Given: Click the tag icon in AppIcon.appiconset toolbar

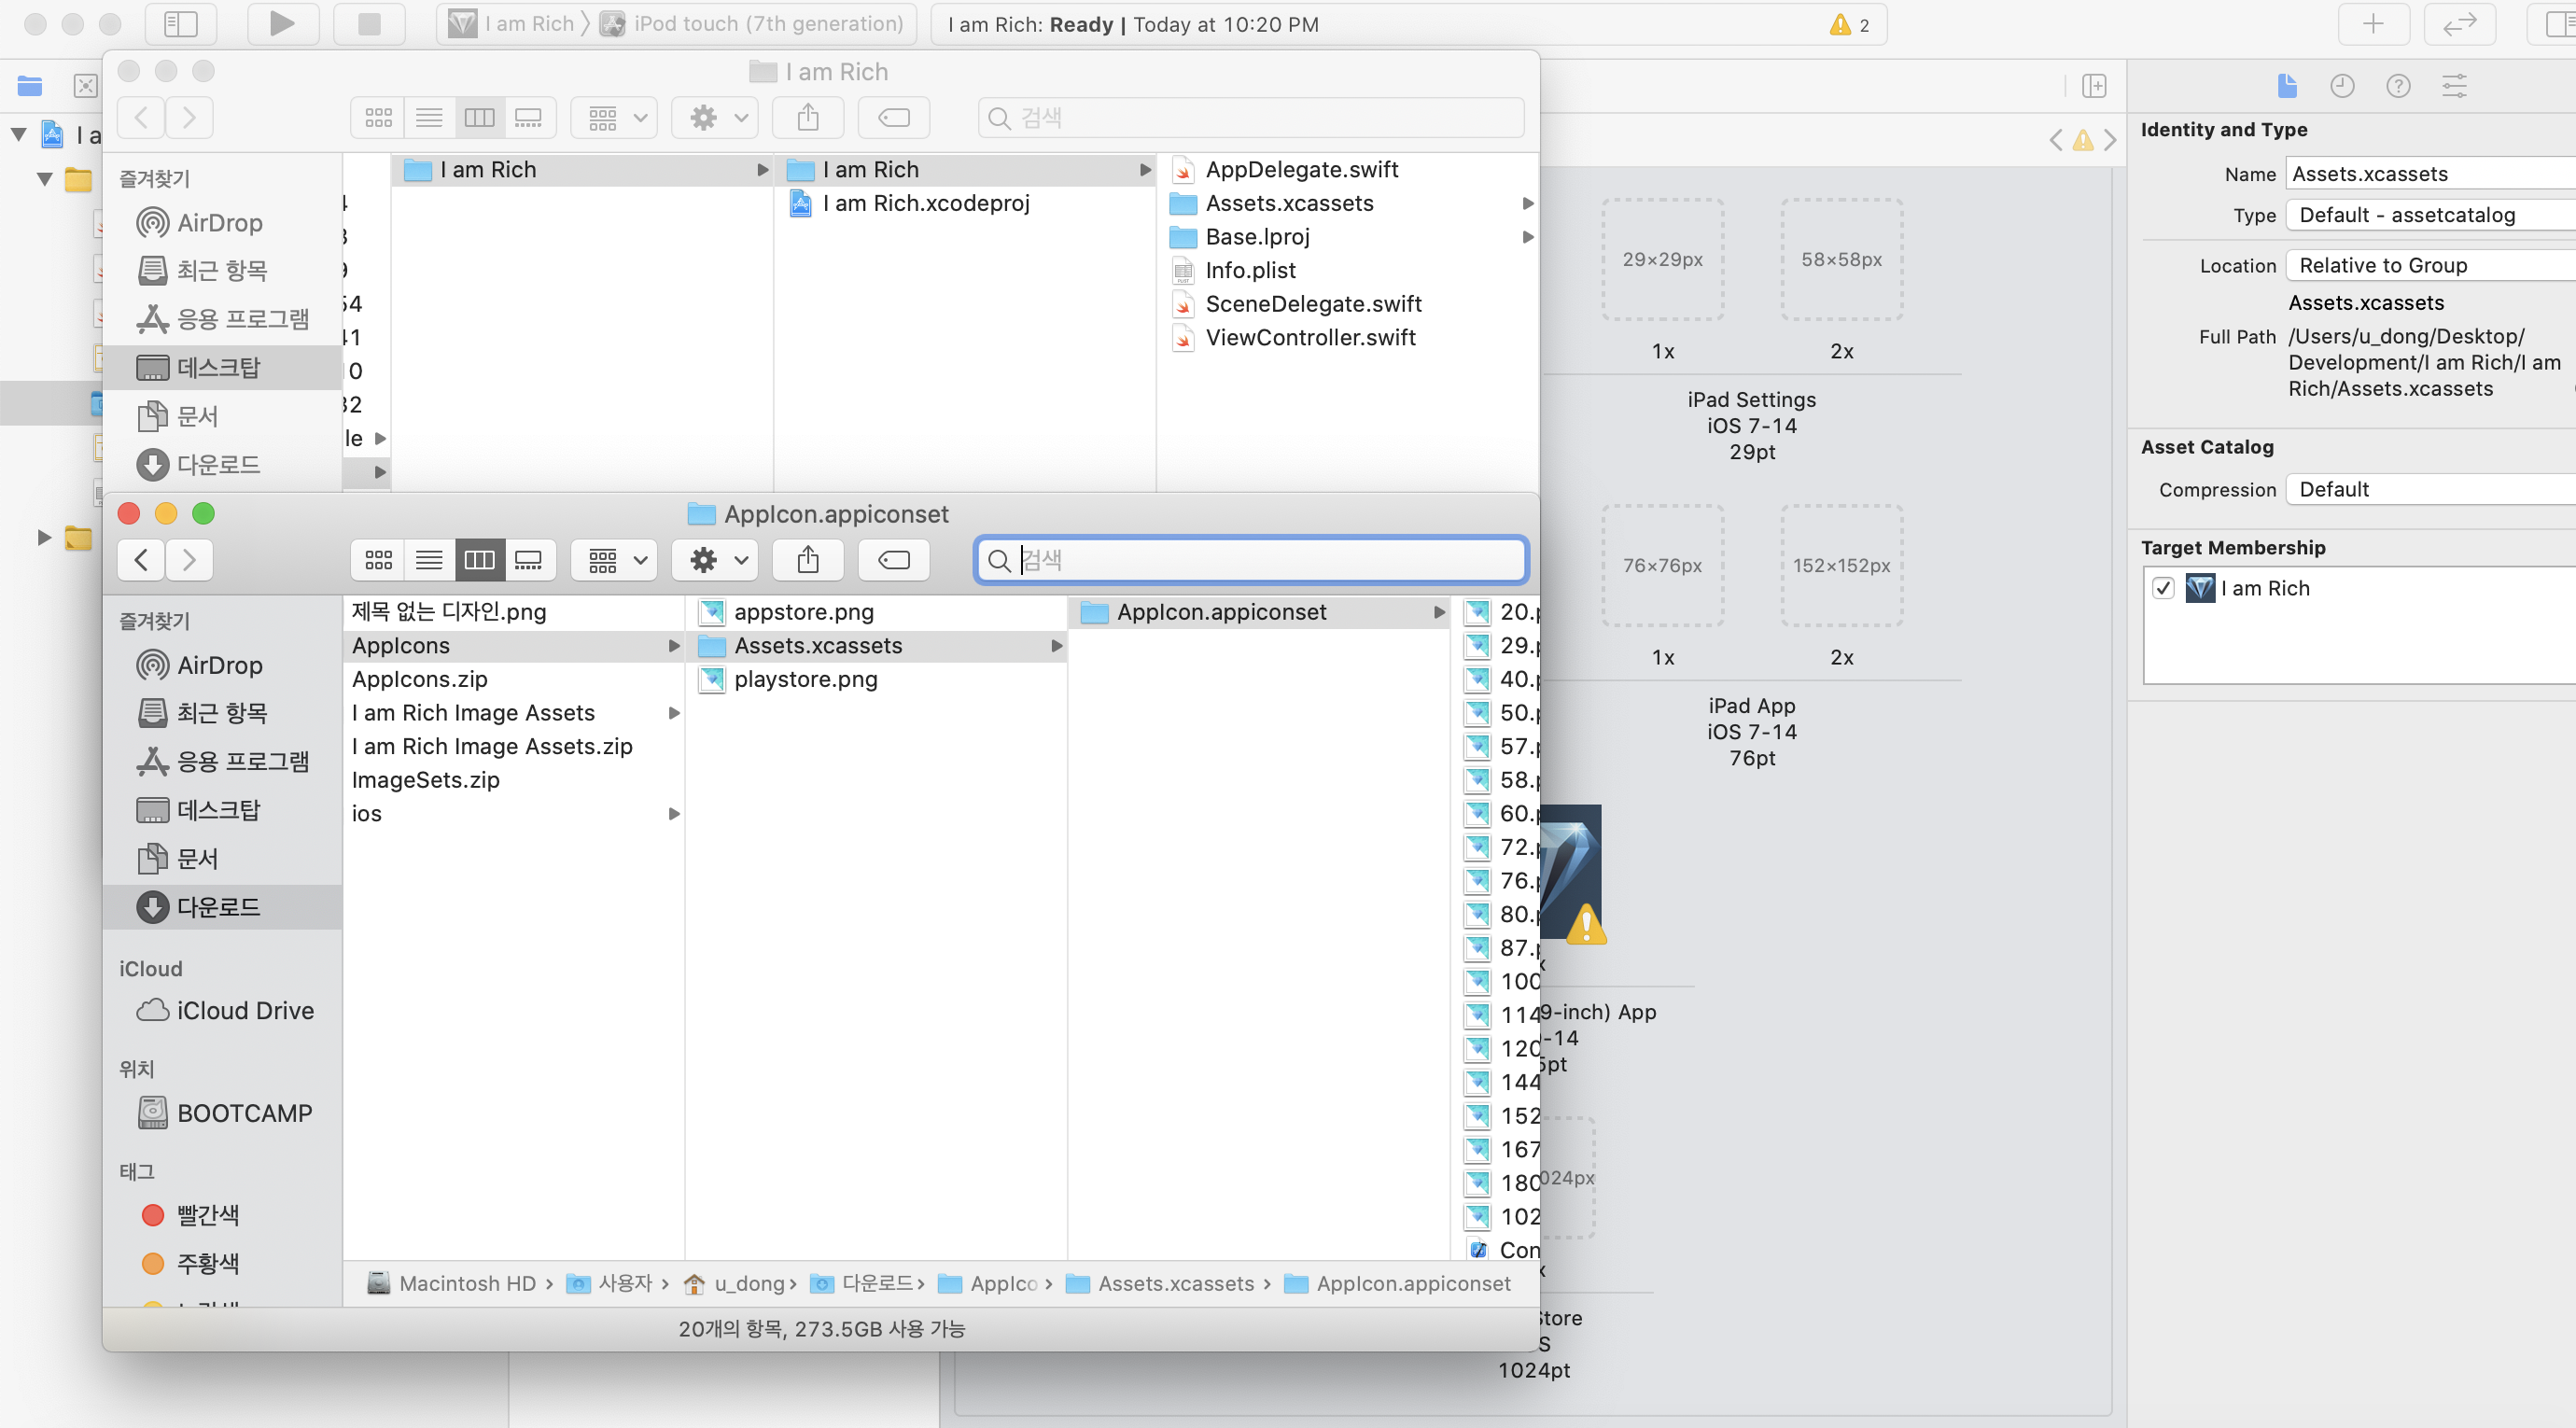Looking at the screenshot, I should click(894, 560).
